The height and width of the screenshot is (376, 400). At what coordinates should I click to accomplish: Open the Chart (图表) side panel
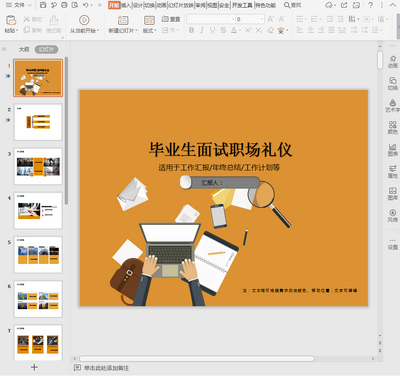pos(393,150)
